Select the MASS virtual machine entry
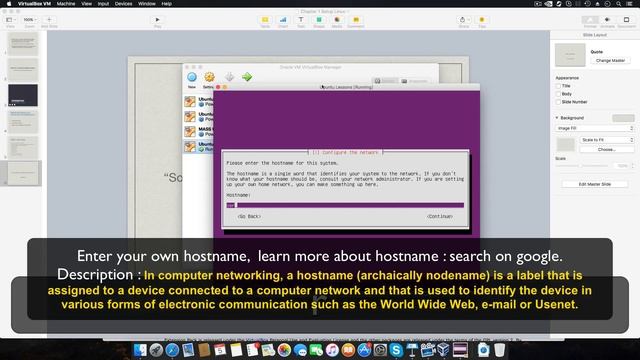640x360 pixels. click(x=198, y=131)
